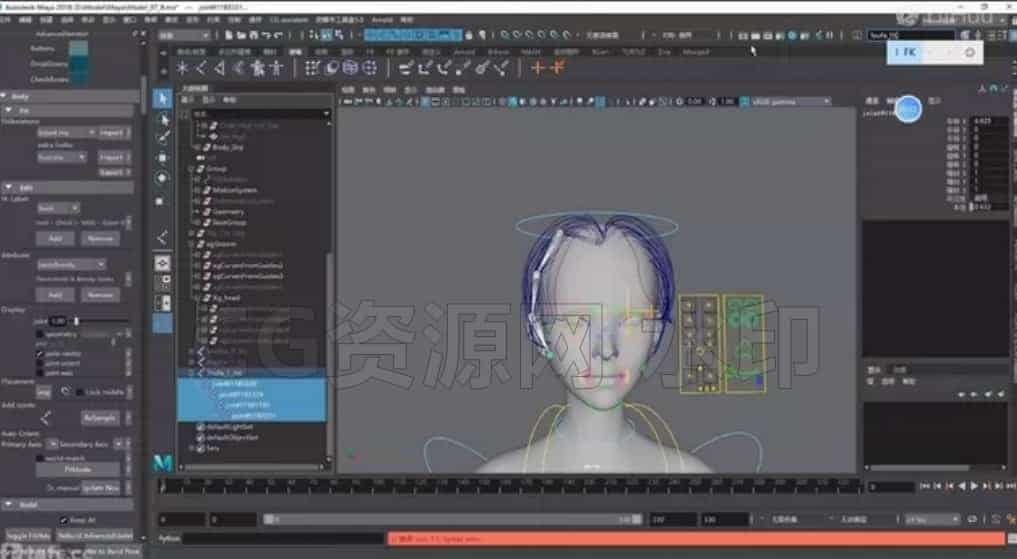
Task: Click the ReSample button
Action: (101, 418)
